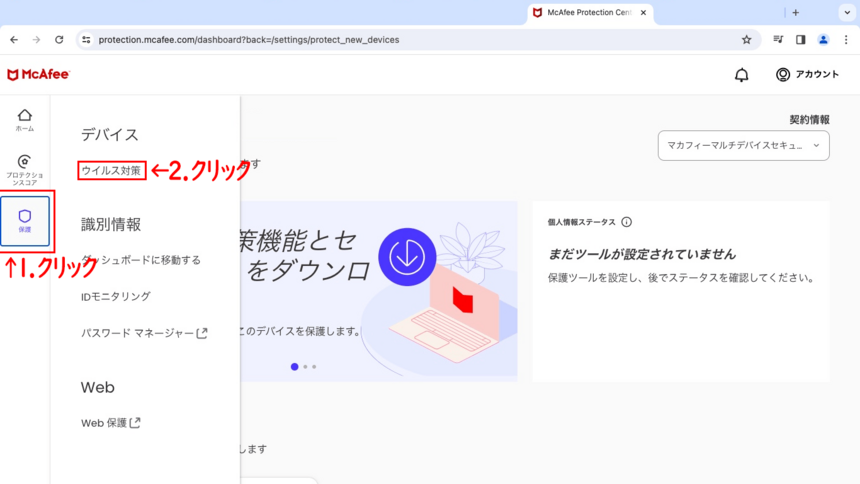
Task: Select the second carousel dot
Action: pos(305,367)
